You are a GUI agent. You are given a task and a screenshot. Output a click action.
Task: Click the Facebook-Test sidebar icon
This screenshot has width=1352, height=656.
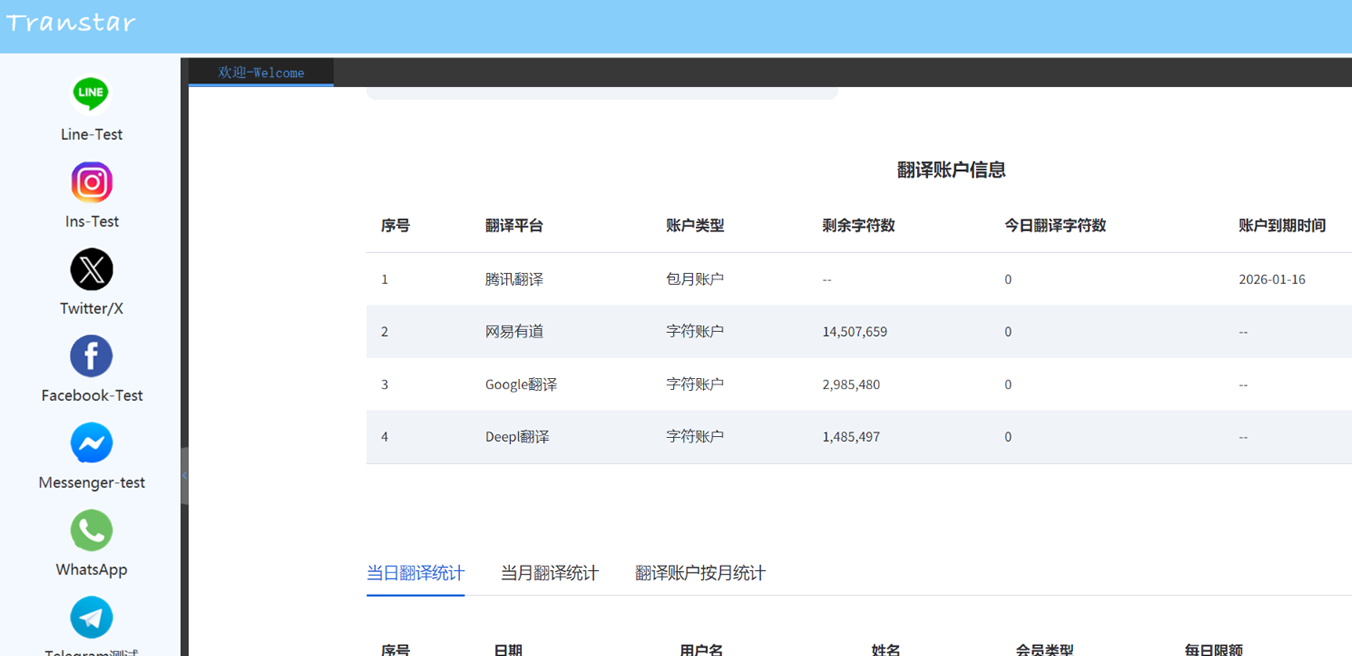[x=91, y=355]
